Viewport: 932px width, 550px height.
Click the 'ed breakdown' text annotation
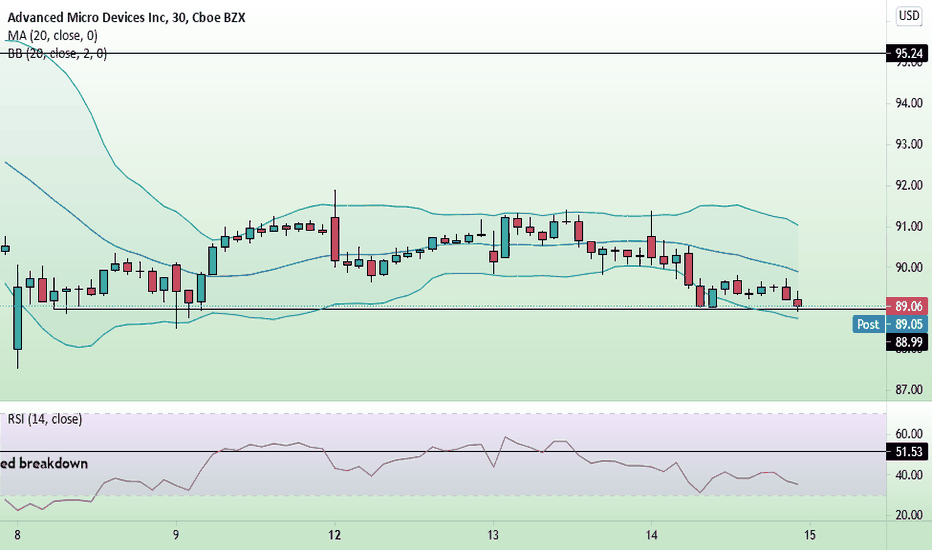tap(44, 464)
